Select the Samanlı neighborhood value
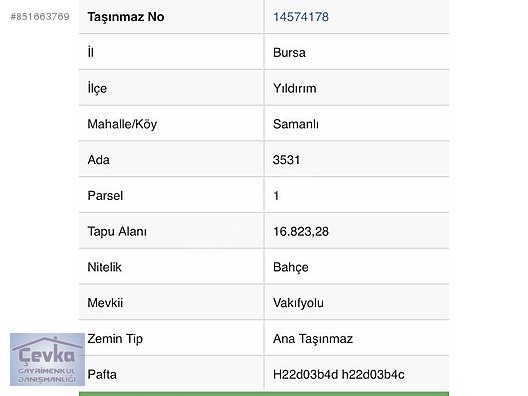Image resolution: width=528 pixels, height=396 pixels. 296,124
